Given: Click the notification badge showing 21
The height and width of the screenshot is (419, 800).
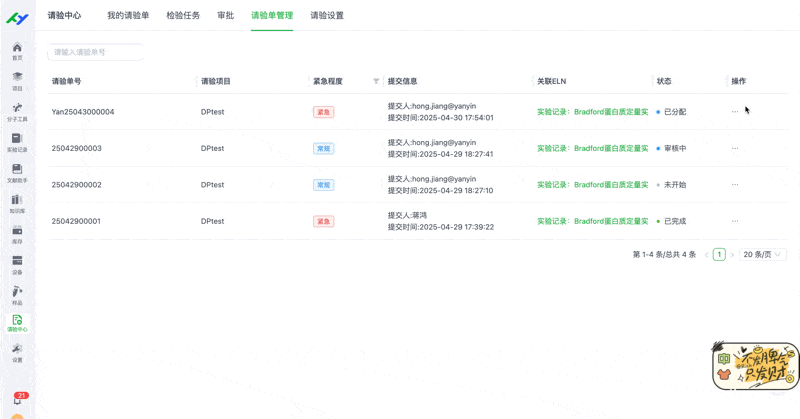Looking at the screenshot, I should point(21,396).
